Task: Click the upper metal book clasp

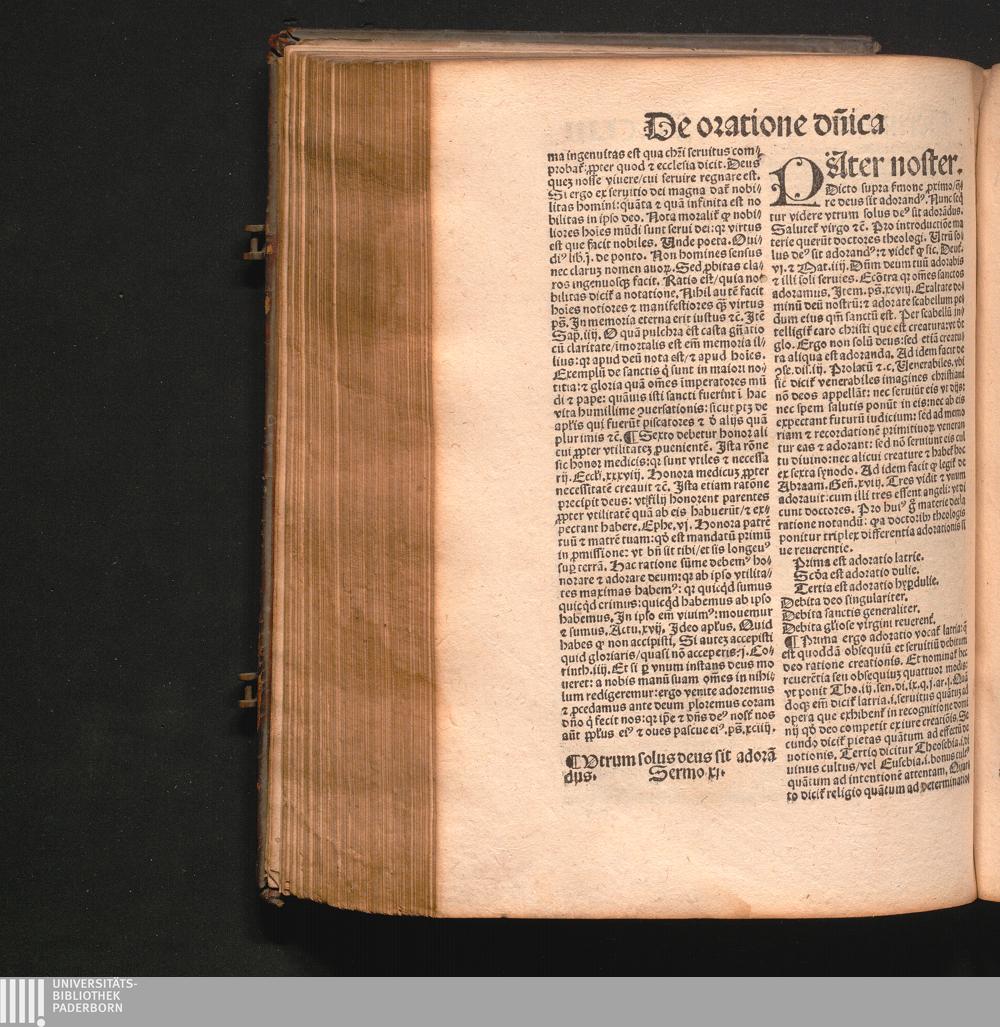Action: pos(255,242)
